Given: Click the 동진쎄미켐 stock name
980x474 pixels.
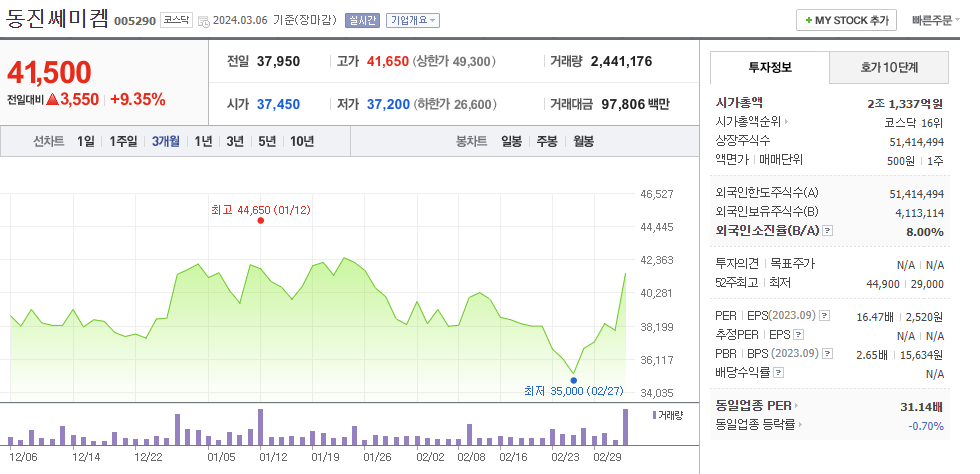Looking at the screenshot, I should pos(57,19).
